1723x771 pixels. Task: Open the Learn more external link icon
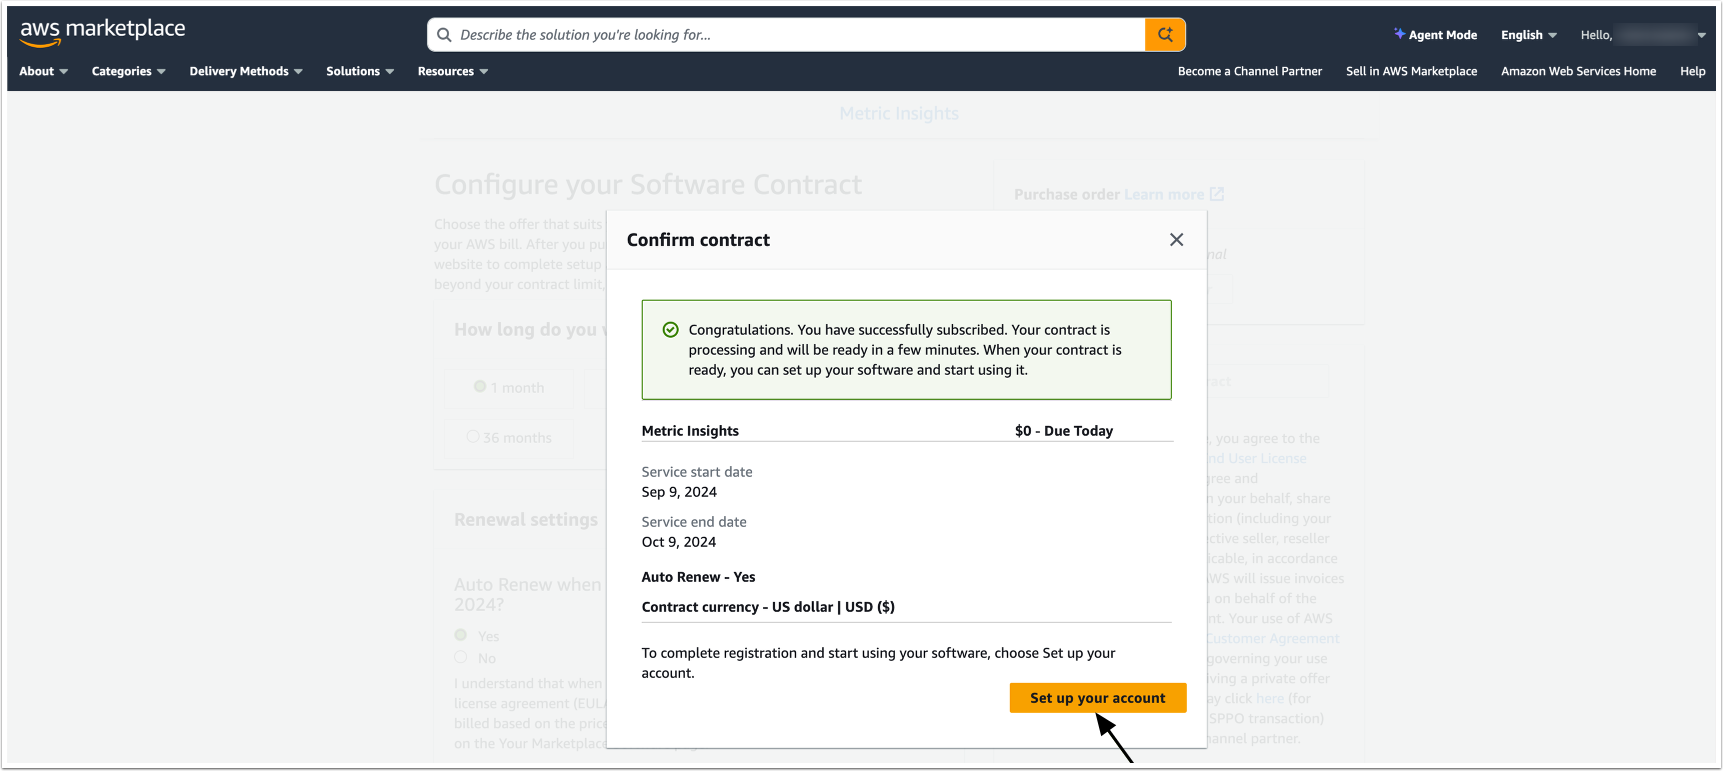(x=1217, y=194)
